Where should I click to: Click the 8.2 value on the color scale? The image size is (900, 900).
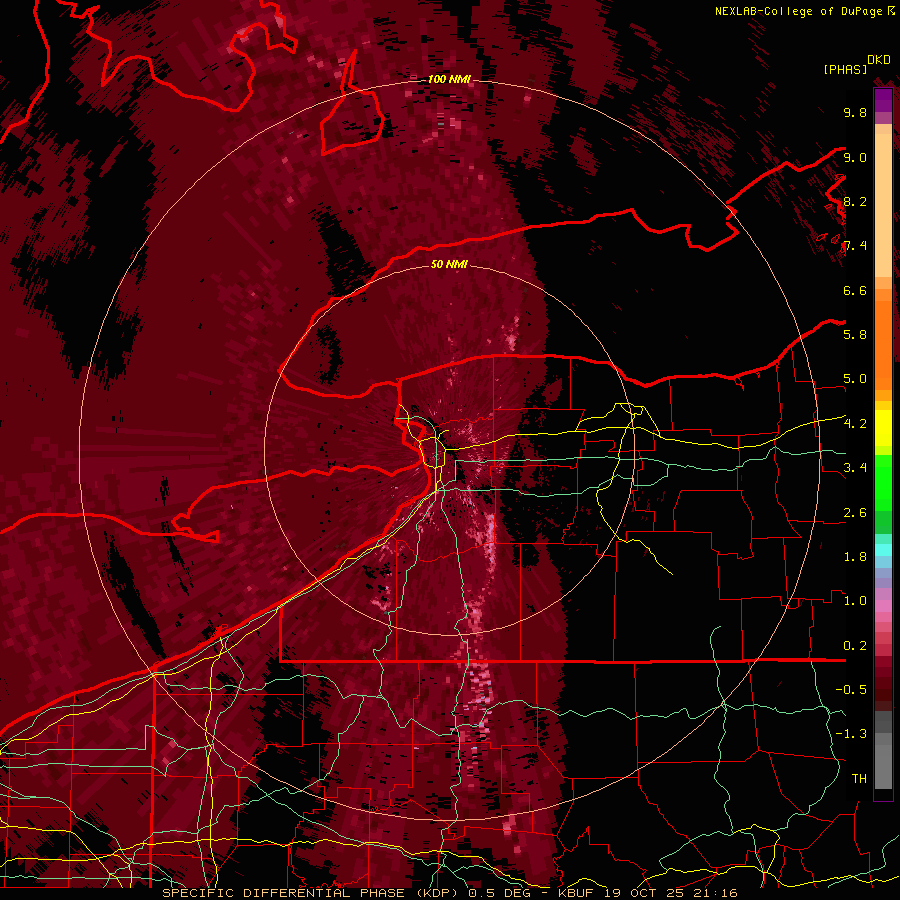tap(855, 201)
